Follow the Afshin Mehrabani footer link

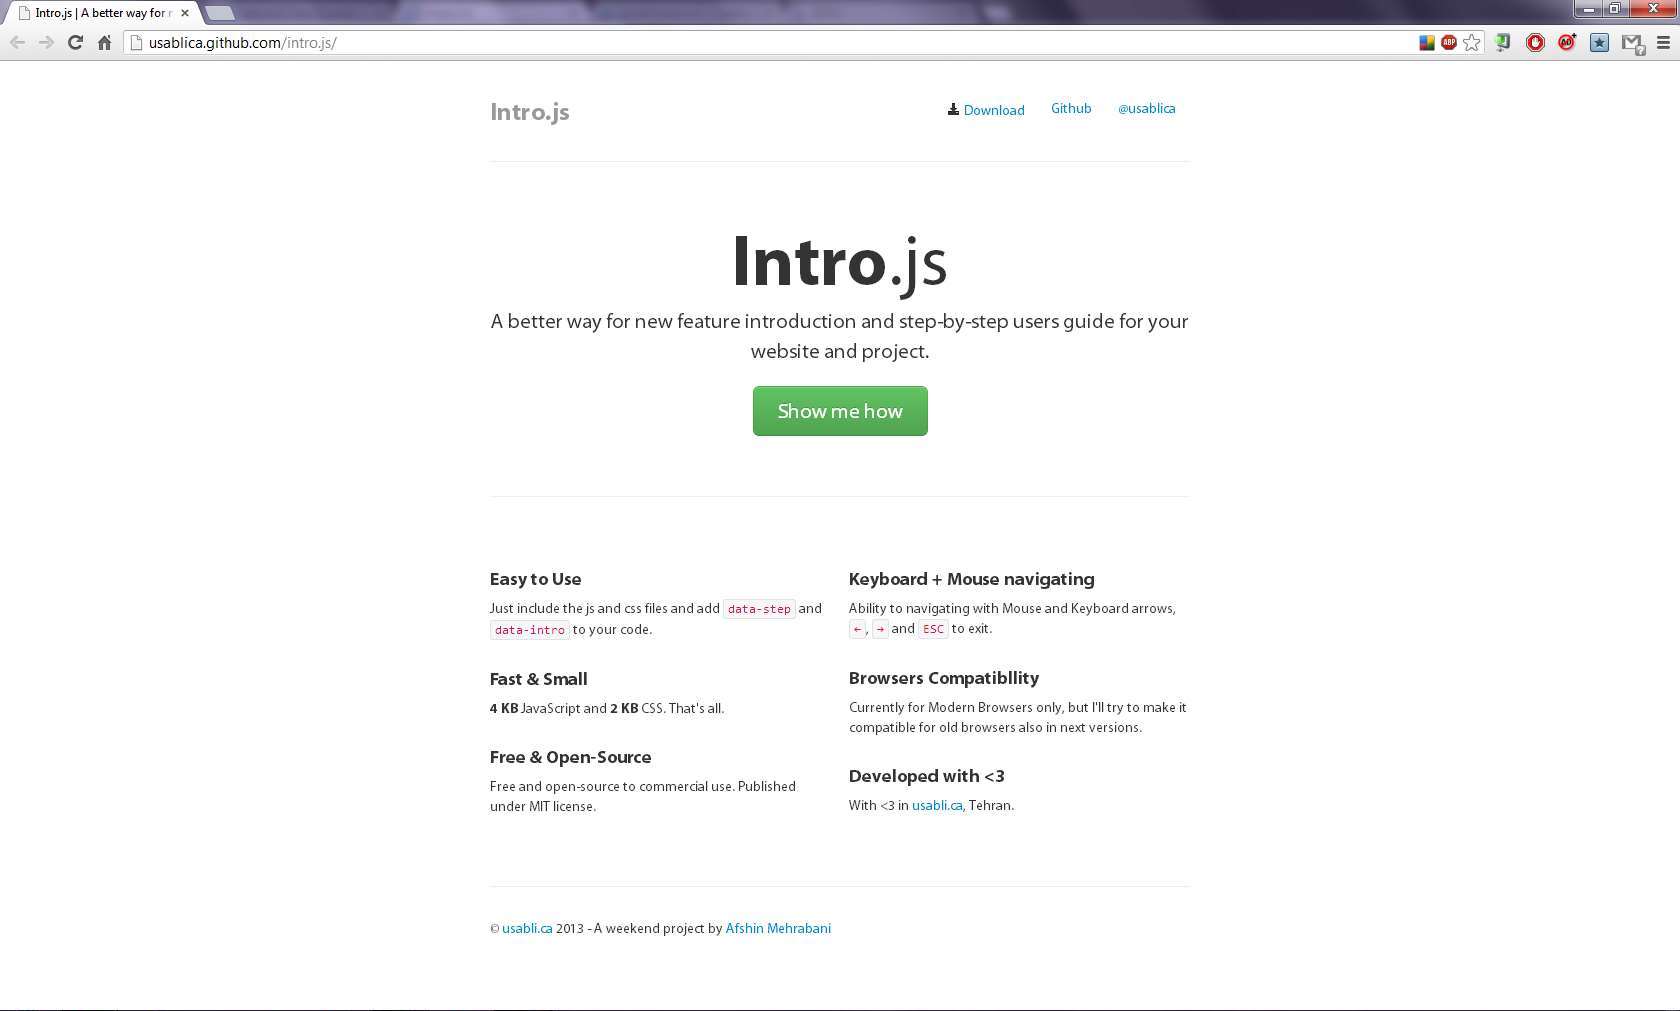(x=777, y=928)
